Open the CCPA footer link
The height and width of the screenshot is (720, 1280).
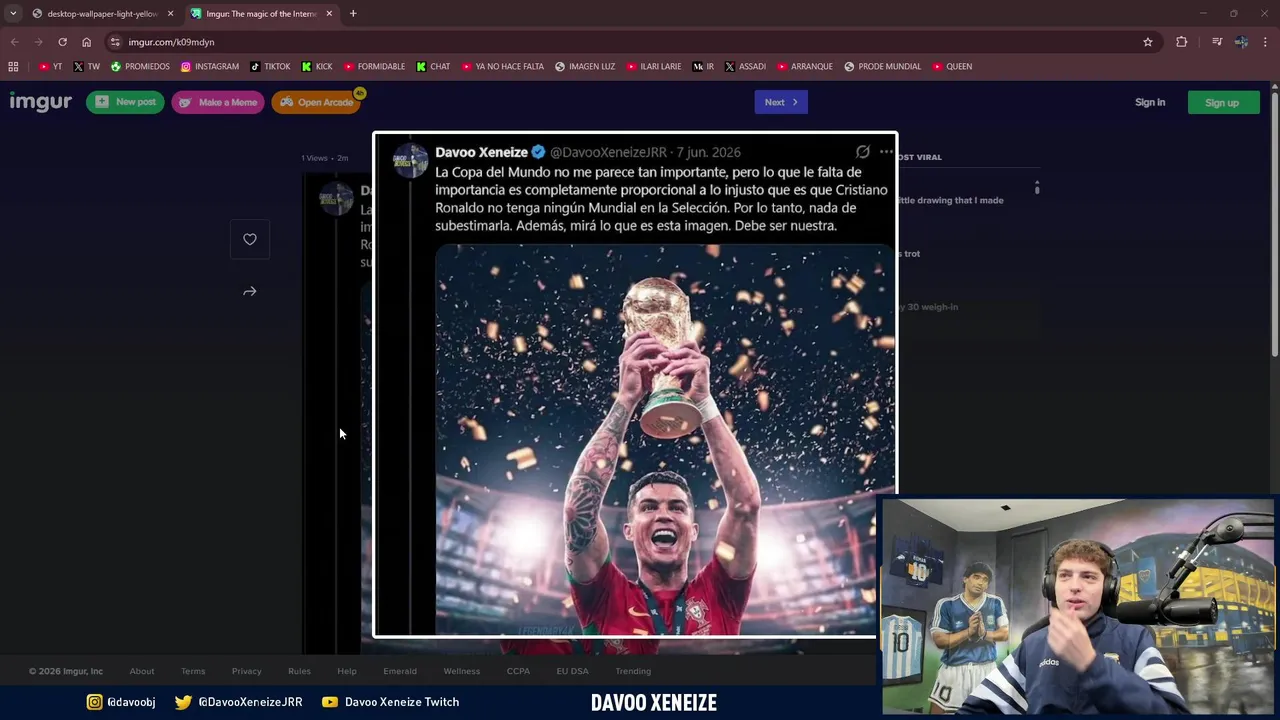[518, 671]
